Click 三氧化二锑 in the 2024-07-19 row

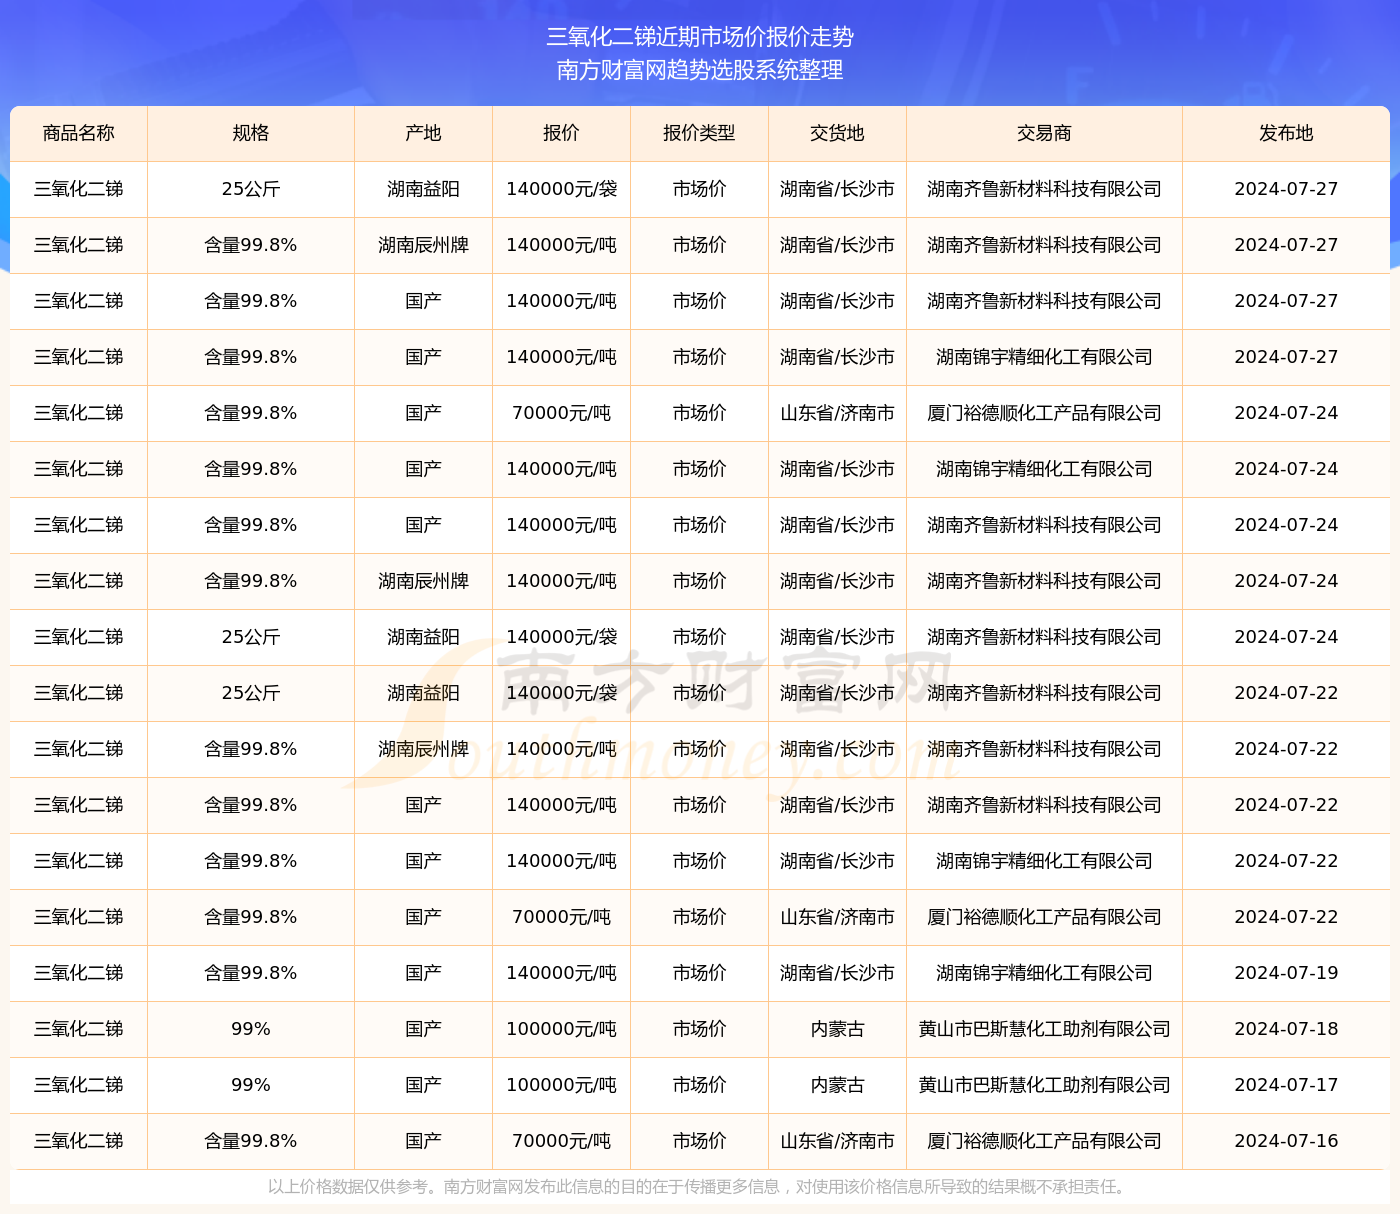point(79,973)
